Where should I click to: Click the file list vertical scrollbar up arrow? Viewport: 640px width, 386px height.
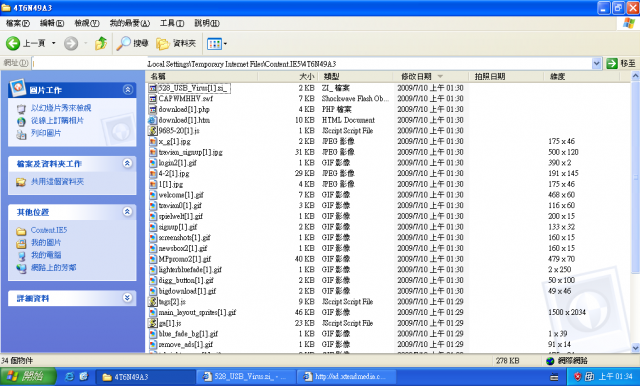[x=635, y=76]
